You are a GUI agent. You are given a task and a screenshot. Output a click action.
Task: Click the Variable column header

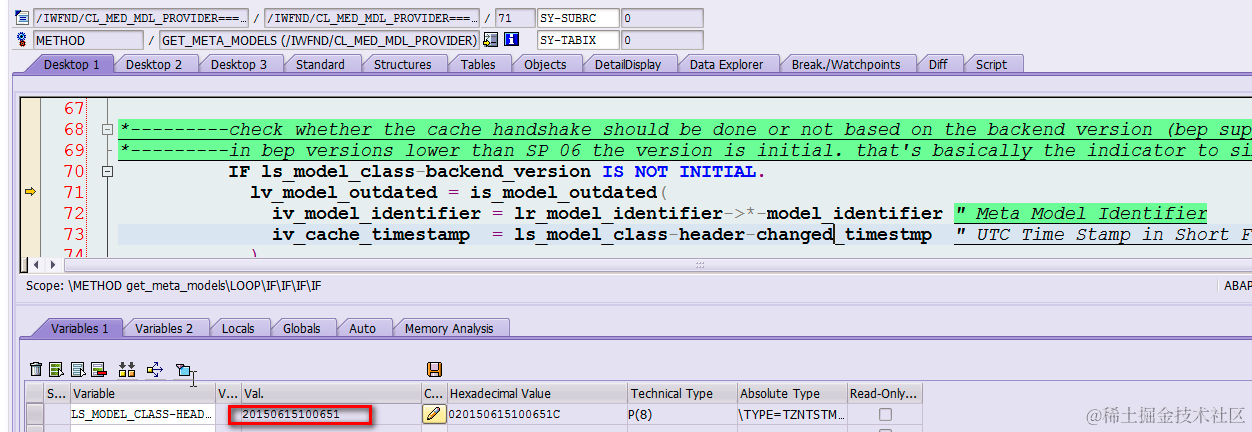pyautogui.click(x=142, y=394)
